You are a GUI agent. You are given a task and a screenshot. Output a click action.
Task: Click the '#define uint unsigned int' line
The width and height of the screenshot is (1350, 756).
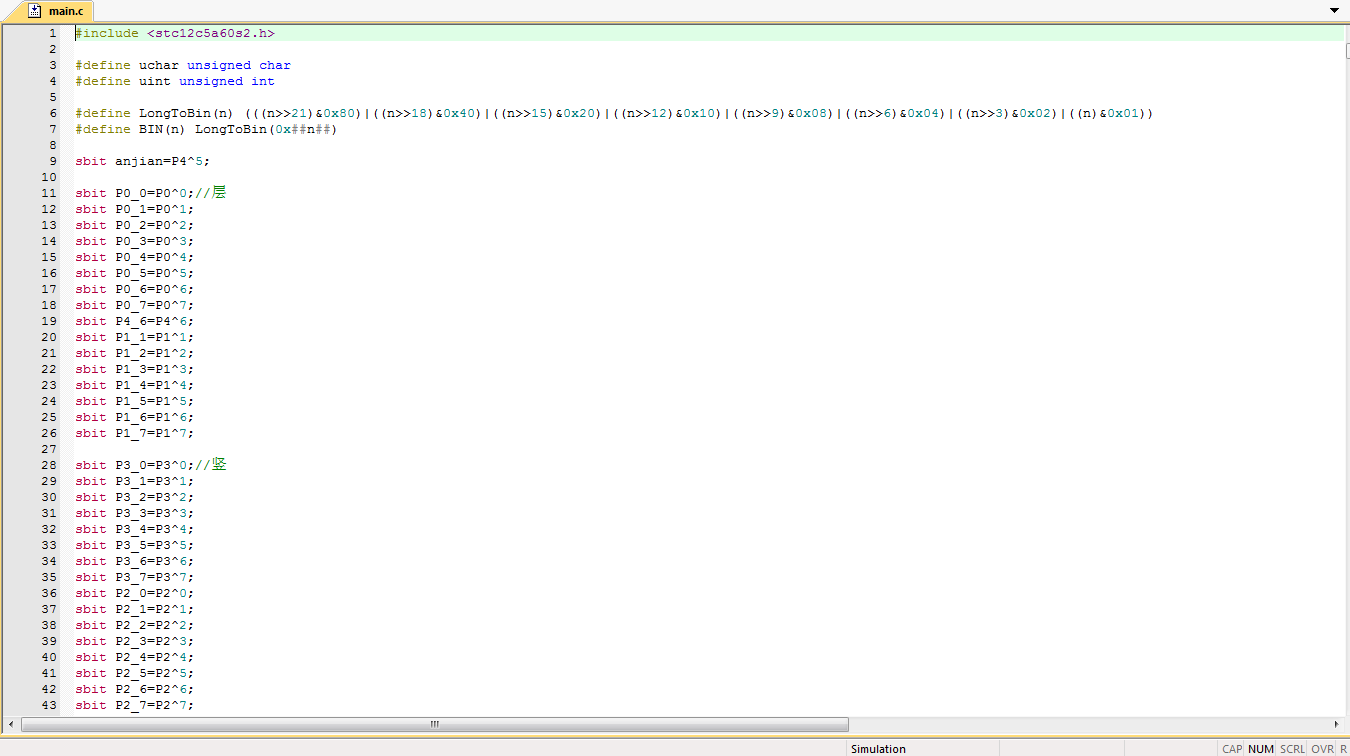coord(175,81)
